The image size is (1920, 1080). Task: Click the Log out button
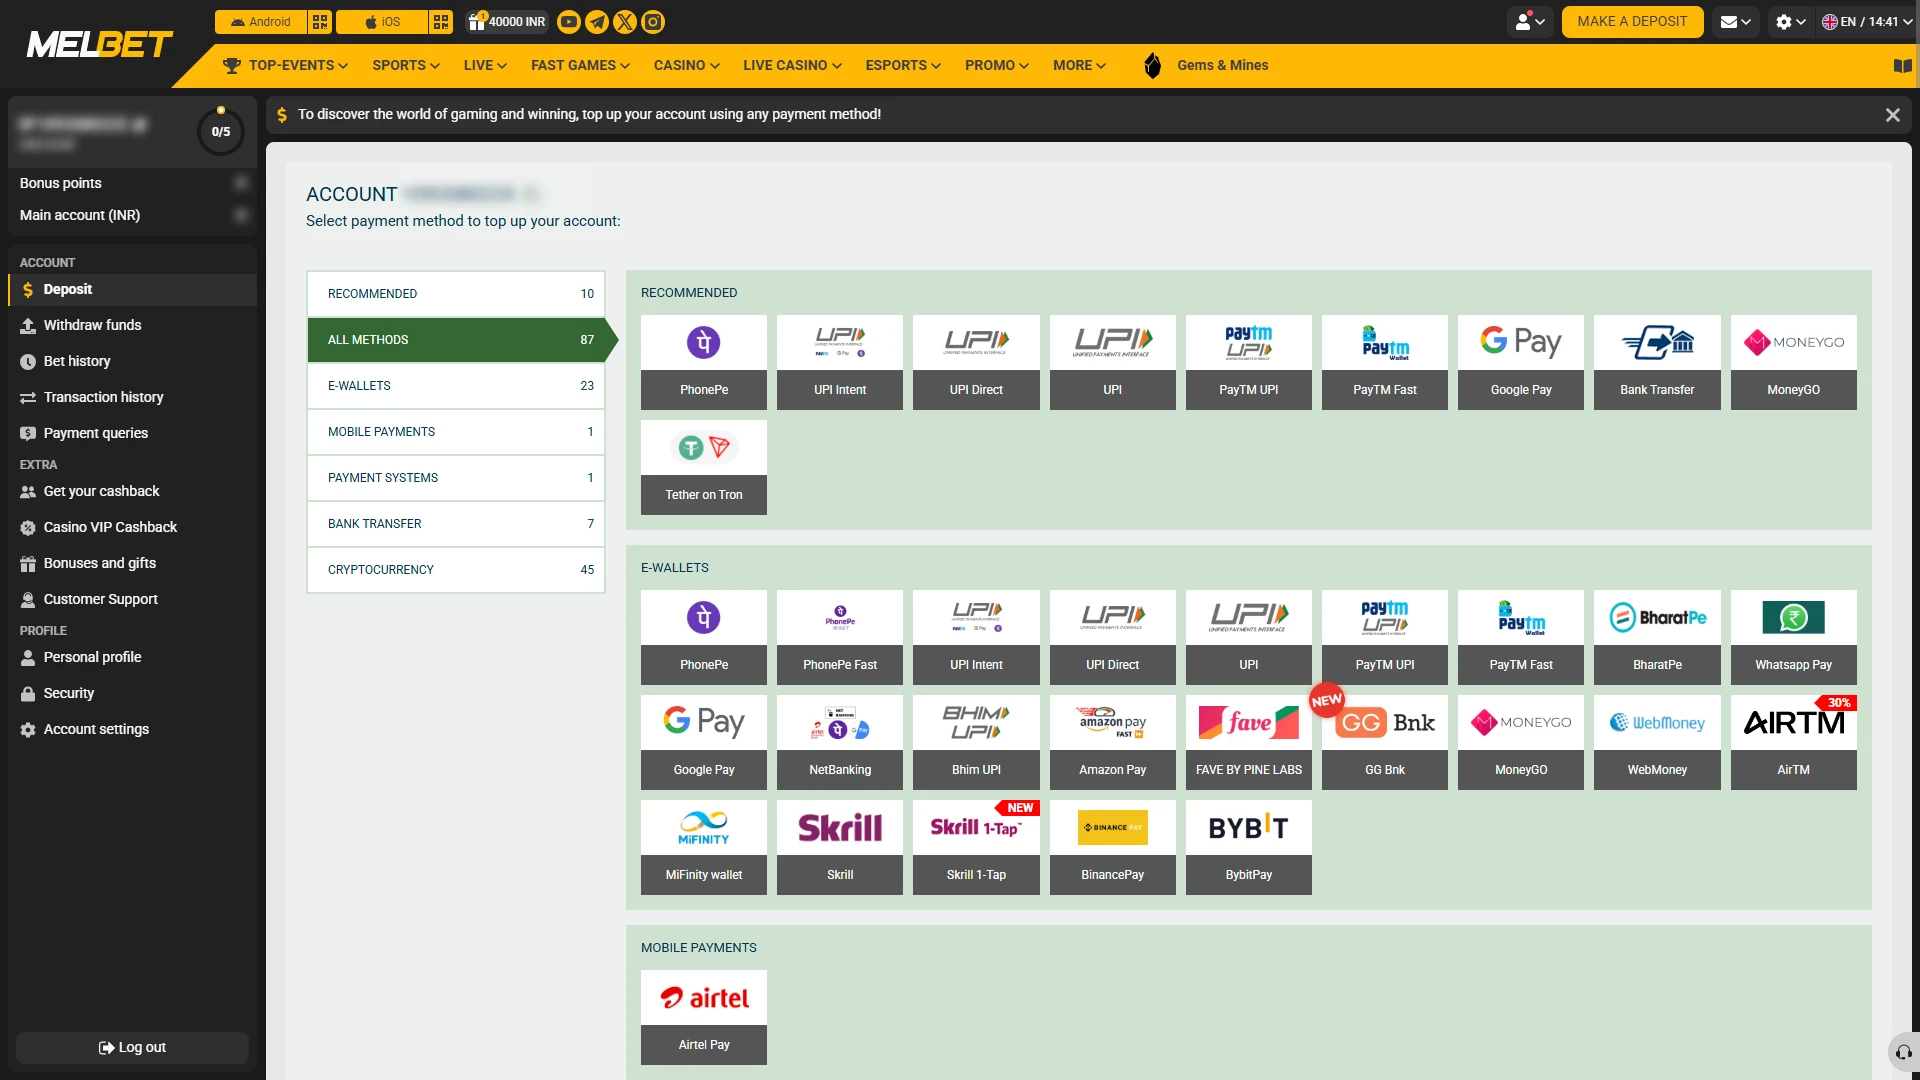point(132,1048)
